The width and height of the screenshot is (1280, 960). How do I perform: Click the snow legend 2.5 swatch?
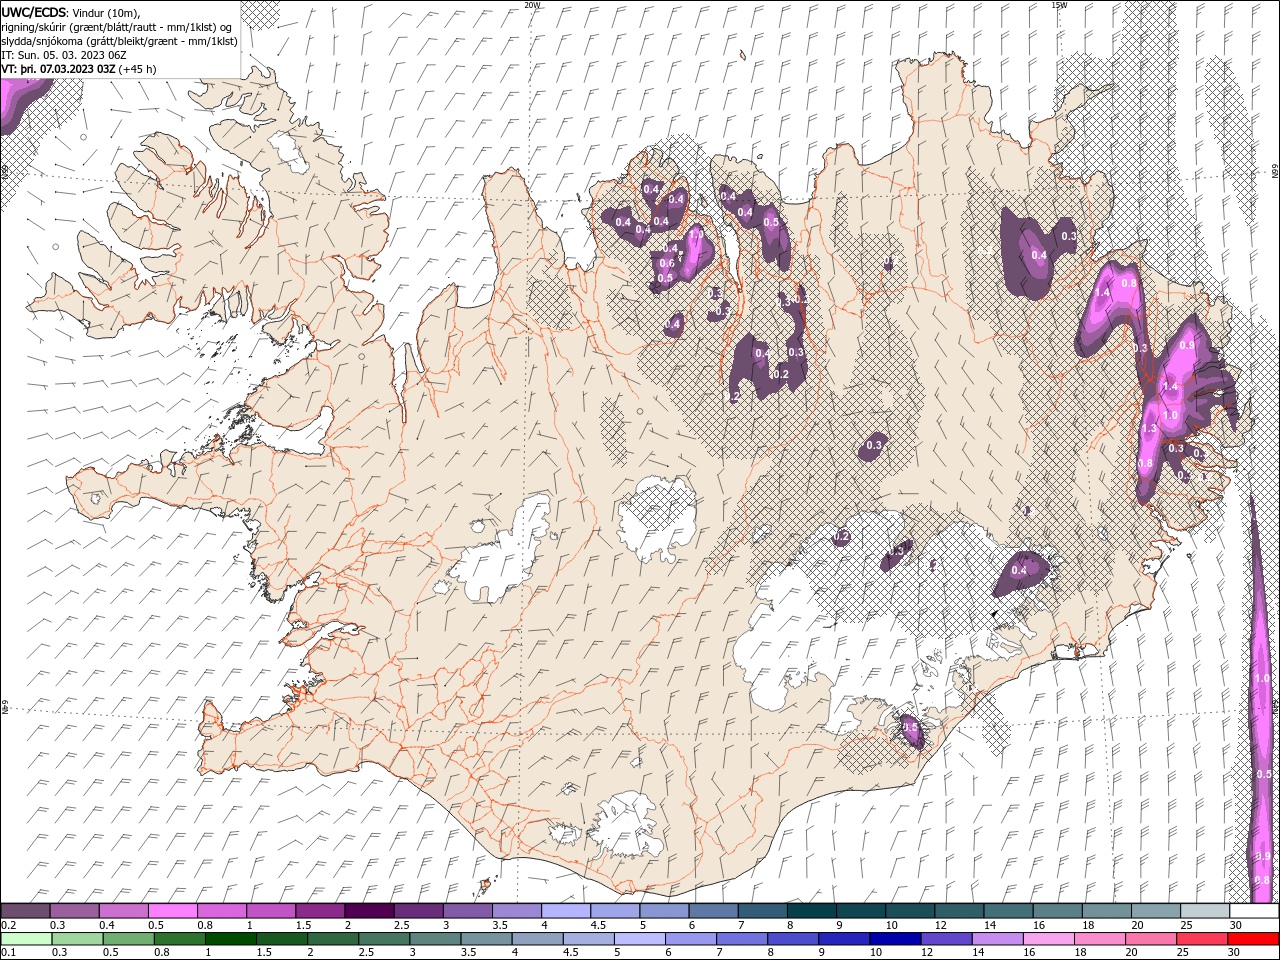point(417,911)
